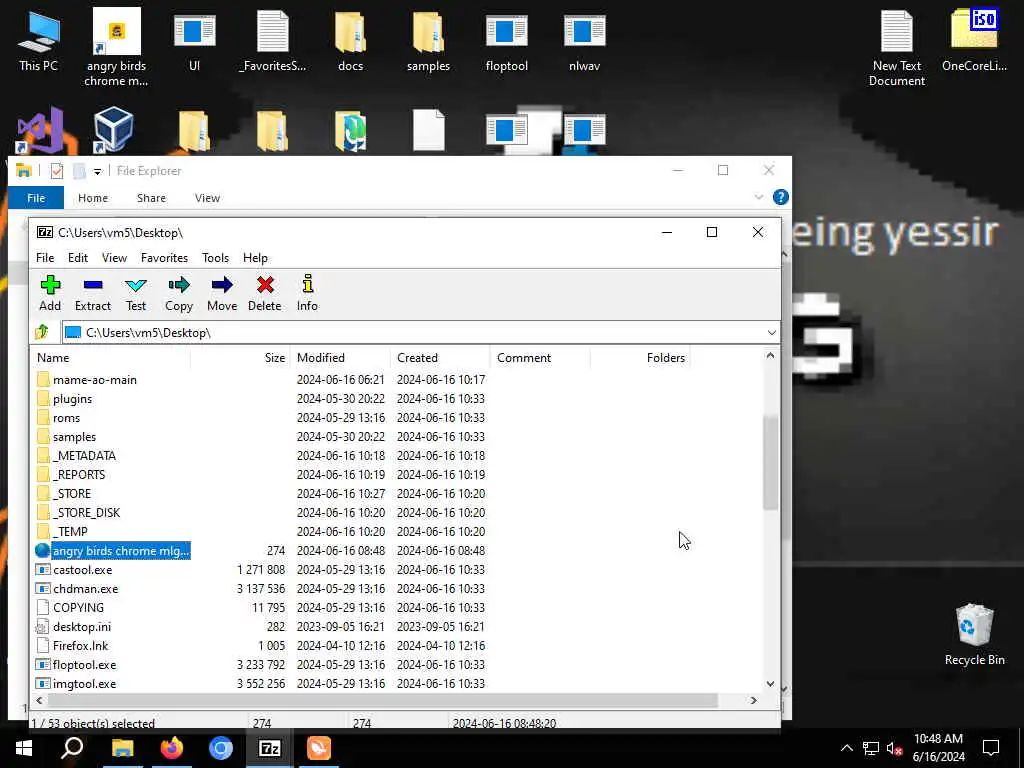This screenshot has width=1024, height=768.
Task: Open the Info properties tool
Action: tap(307, 293)
